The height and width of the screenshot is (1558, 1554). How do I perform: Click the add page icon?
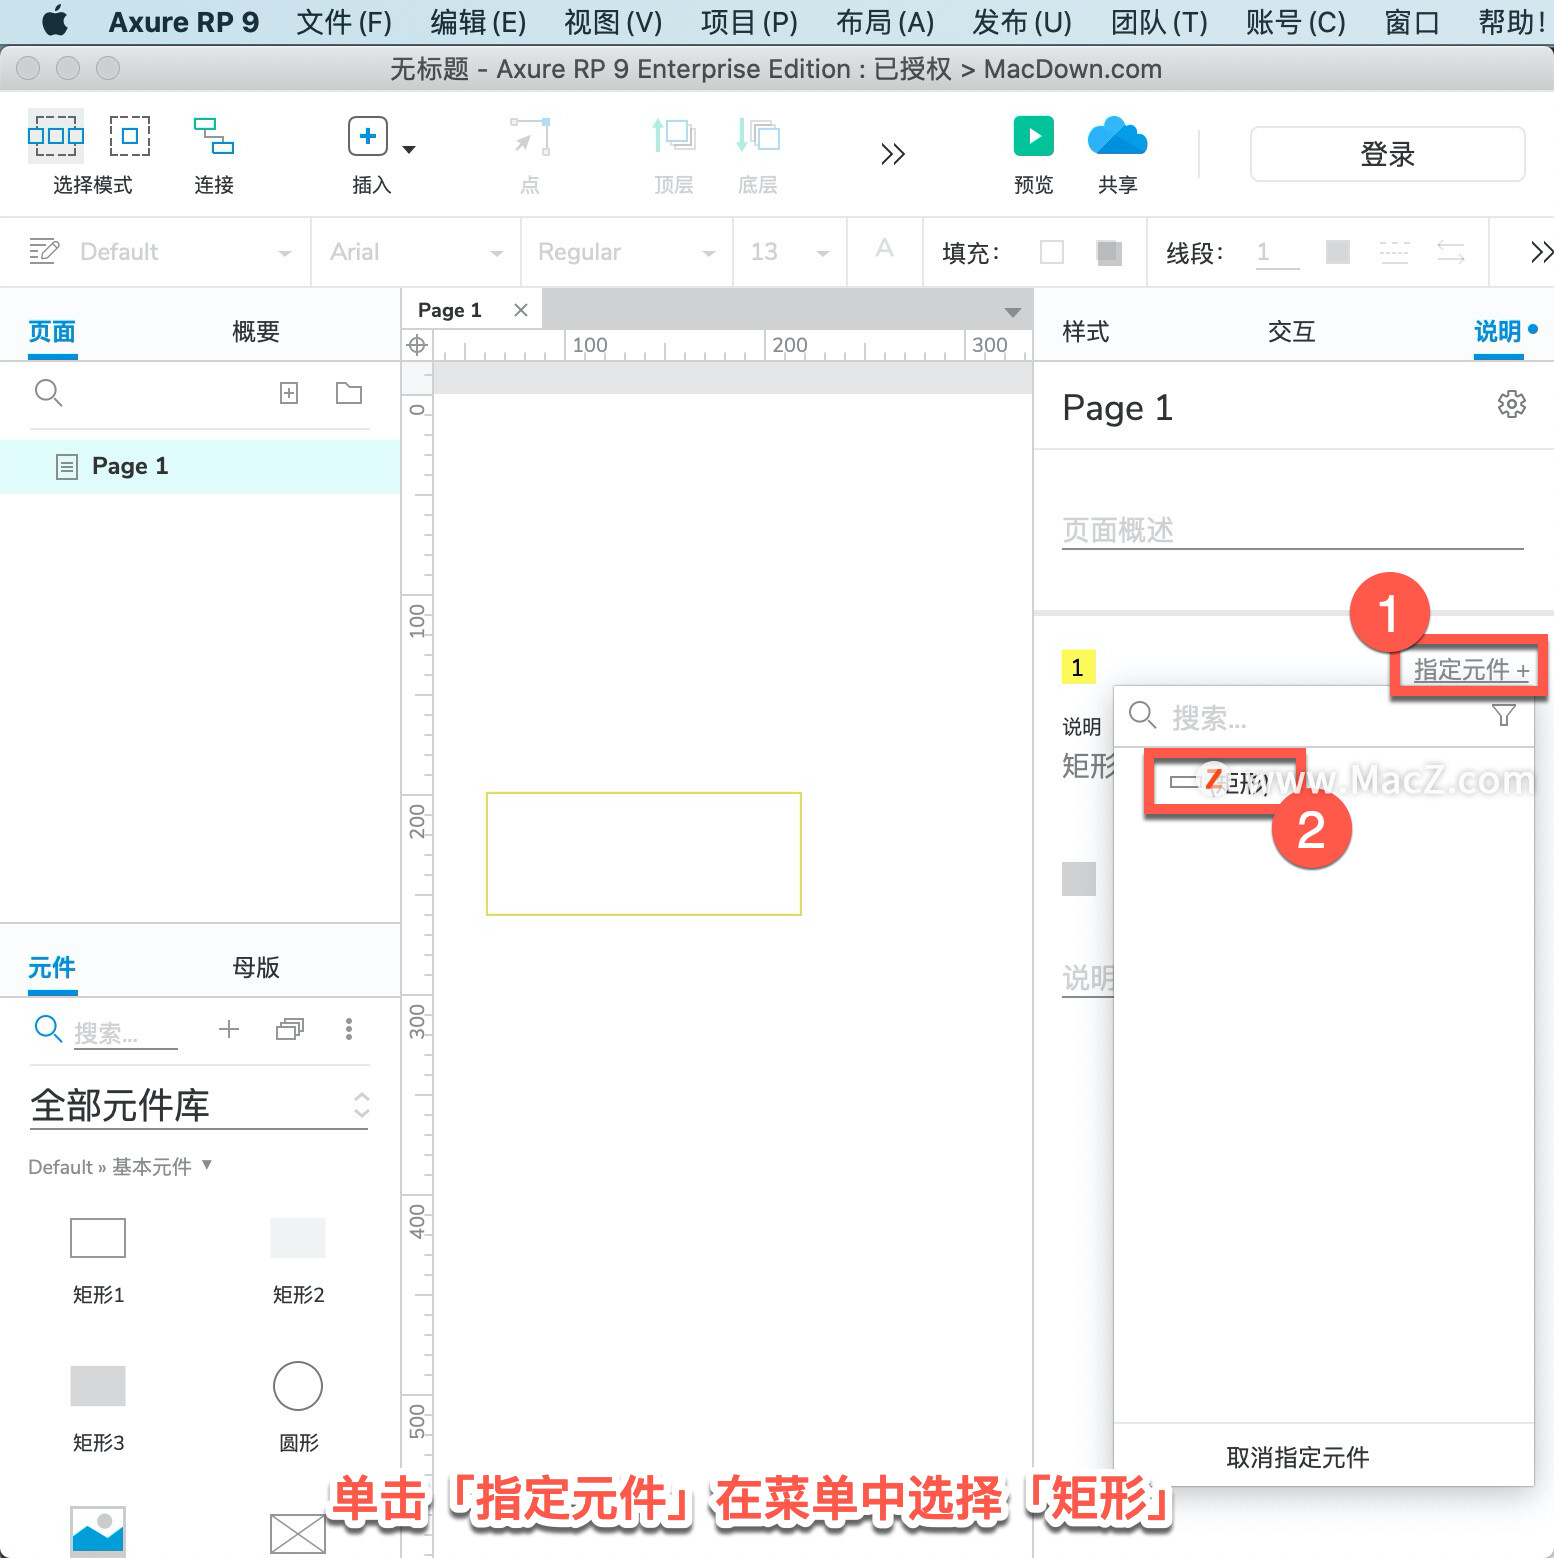coord(289,393)
